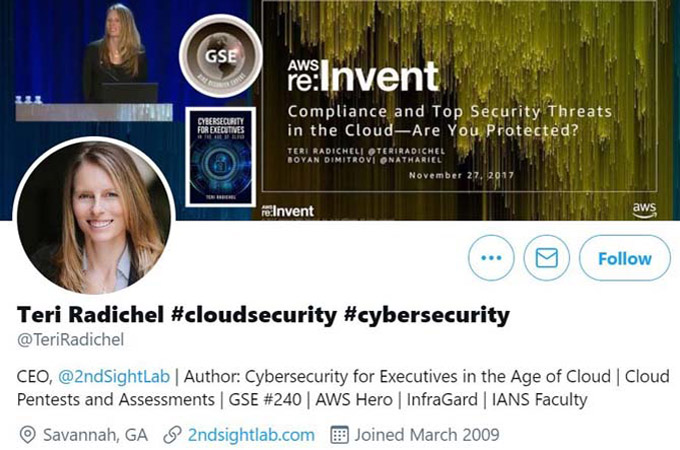Click the GSE badge in the banner

point(221,56)
